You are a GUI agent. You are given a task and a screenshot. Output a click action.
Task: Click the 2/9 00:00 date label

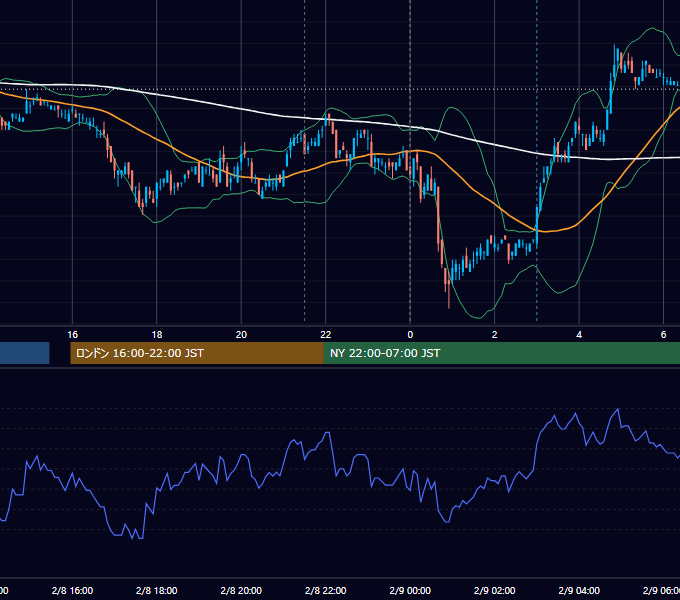(410, 591)
